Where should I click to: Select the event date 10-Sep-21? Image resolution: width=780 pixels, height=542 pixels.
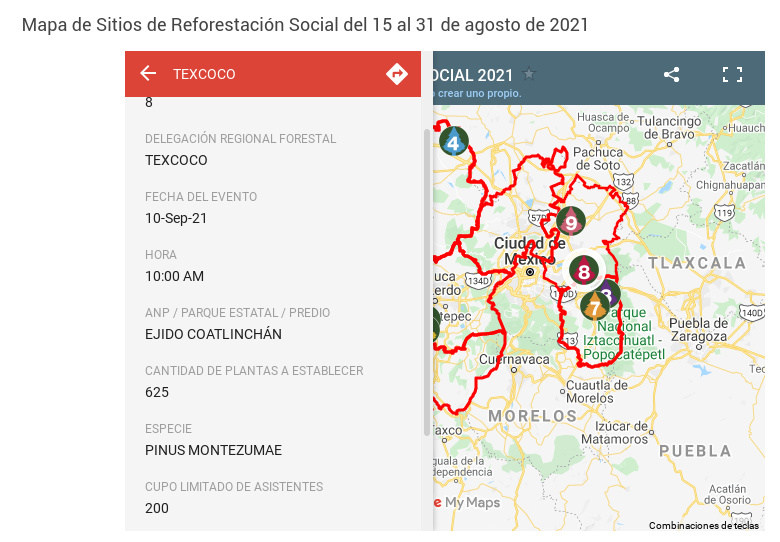coord(176,218)
